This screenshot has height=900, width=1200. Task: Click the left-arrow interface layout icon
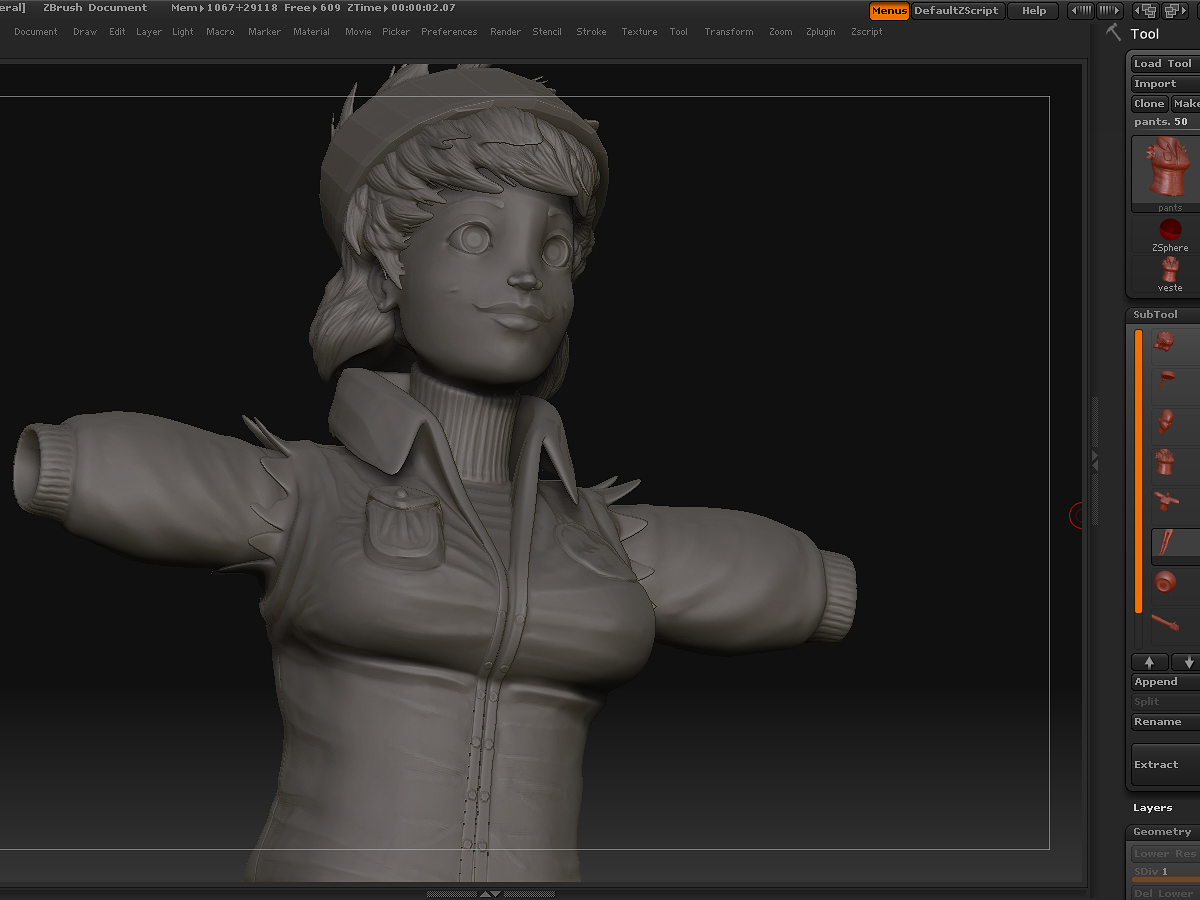[1081, 11]
